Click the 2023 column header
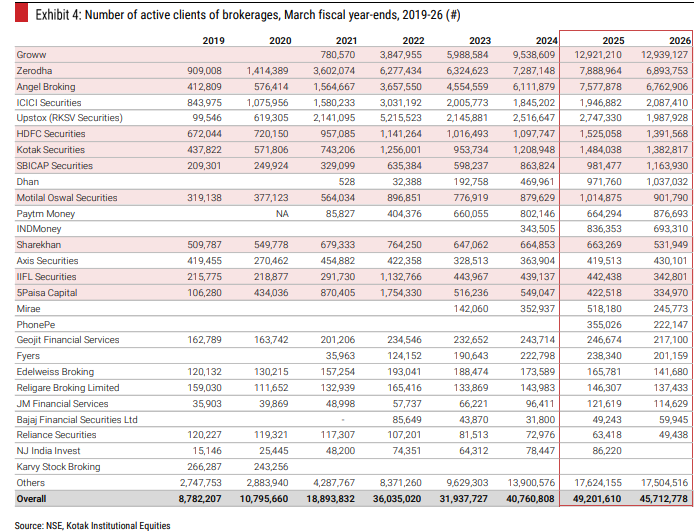This screenshot has width=694, height=531. 477,40
